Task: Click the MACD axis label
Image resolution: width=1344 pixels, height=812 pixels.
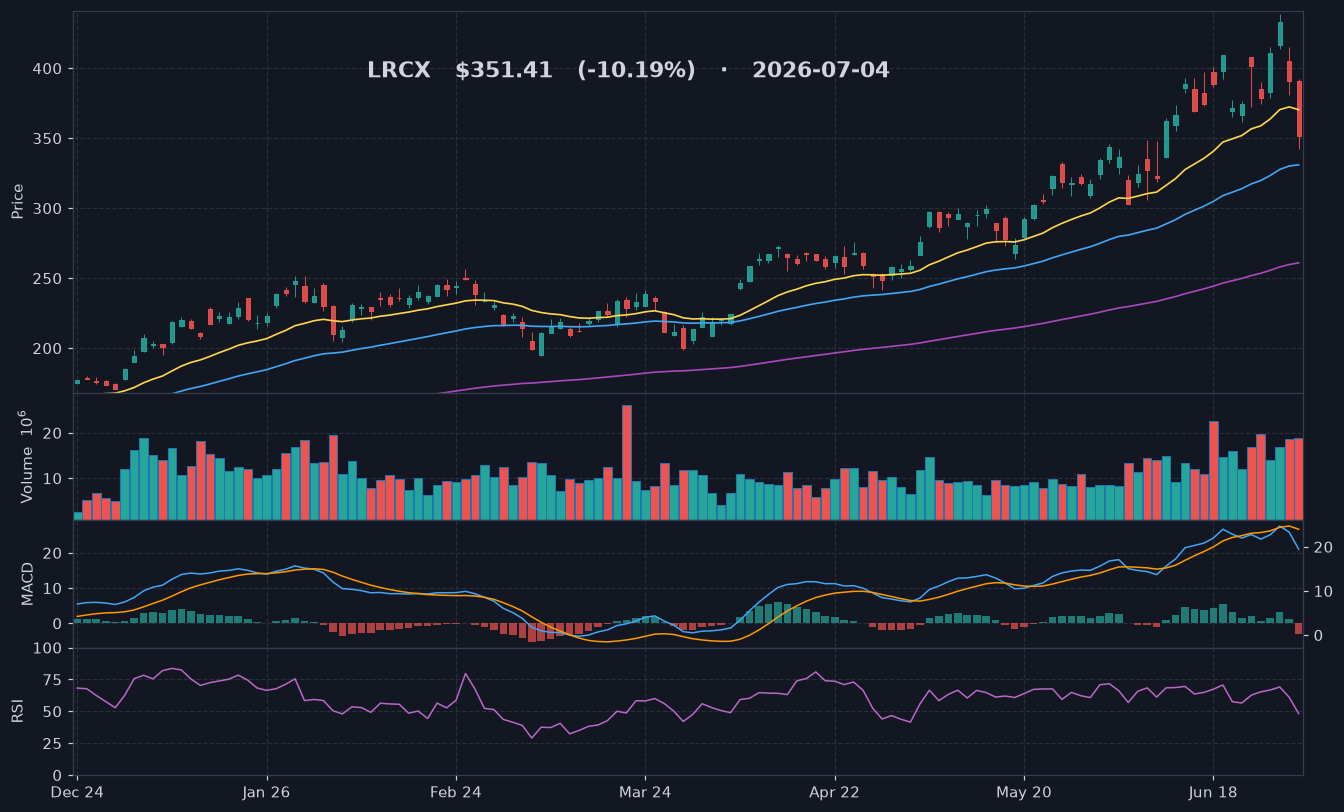Action: [x=28, y=583]
